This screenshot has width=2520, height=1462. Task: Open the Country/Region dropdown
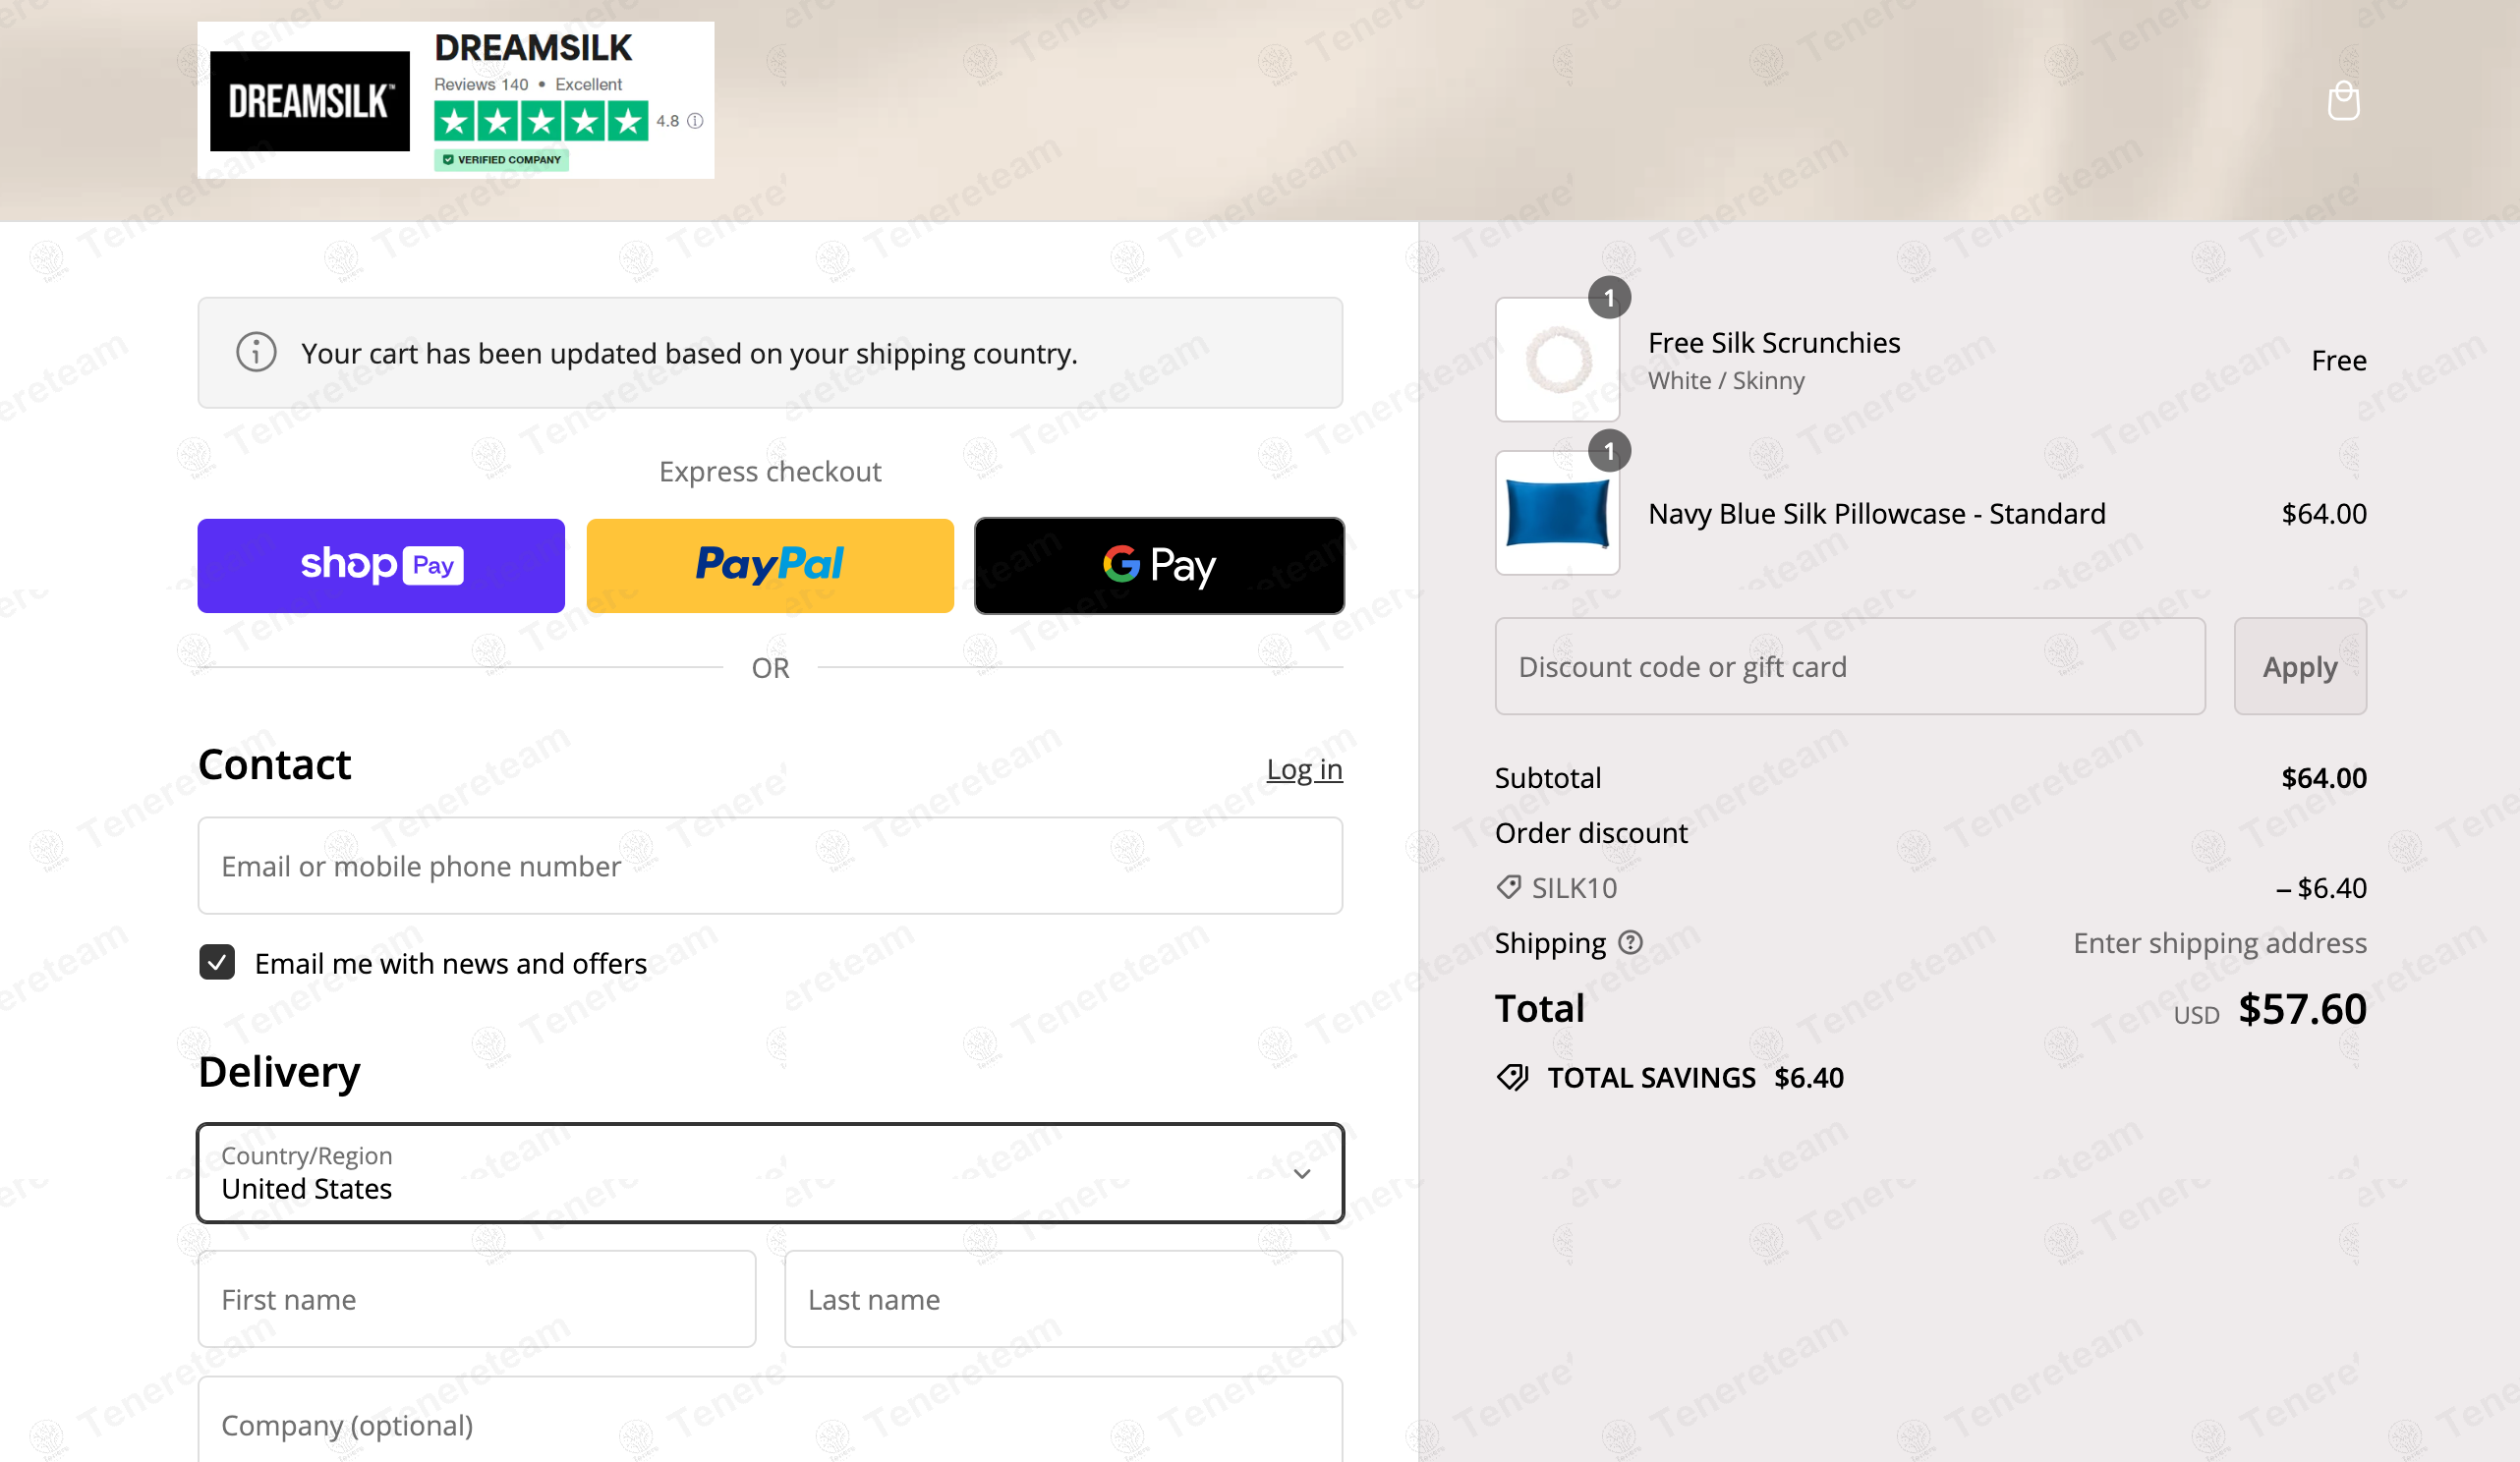coord(770,1173)
